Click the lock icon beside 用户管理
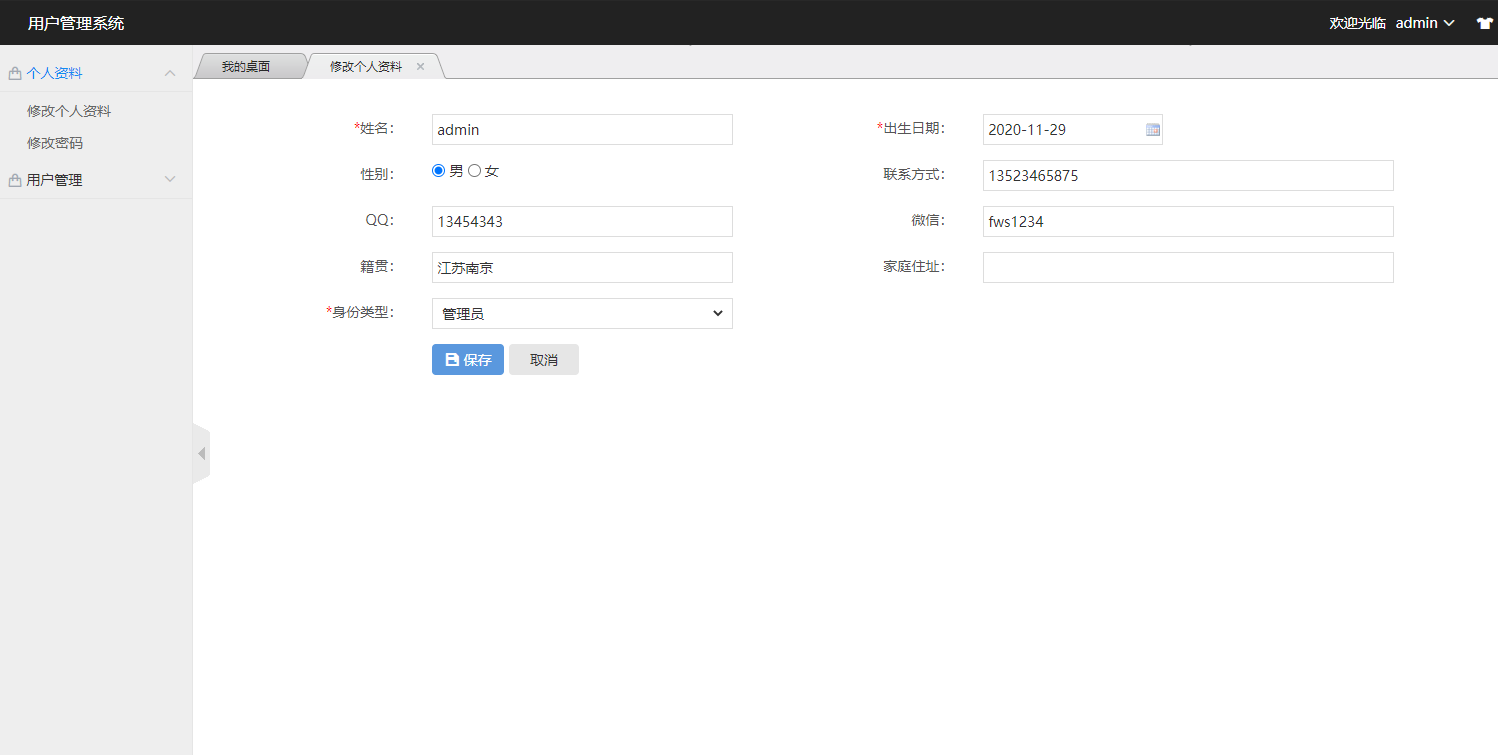Image resolution: width=1498 pixels, height=755 pixels. (15, 181)
